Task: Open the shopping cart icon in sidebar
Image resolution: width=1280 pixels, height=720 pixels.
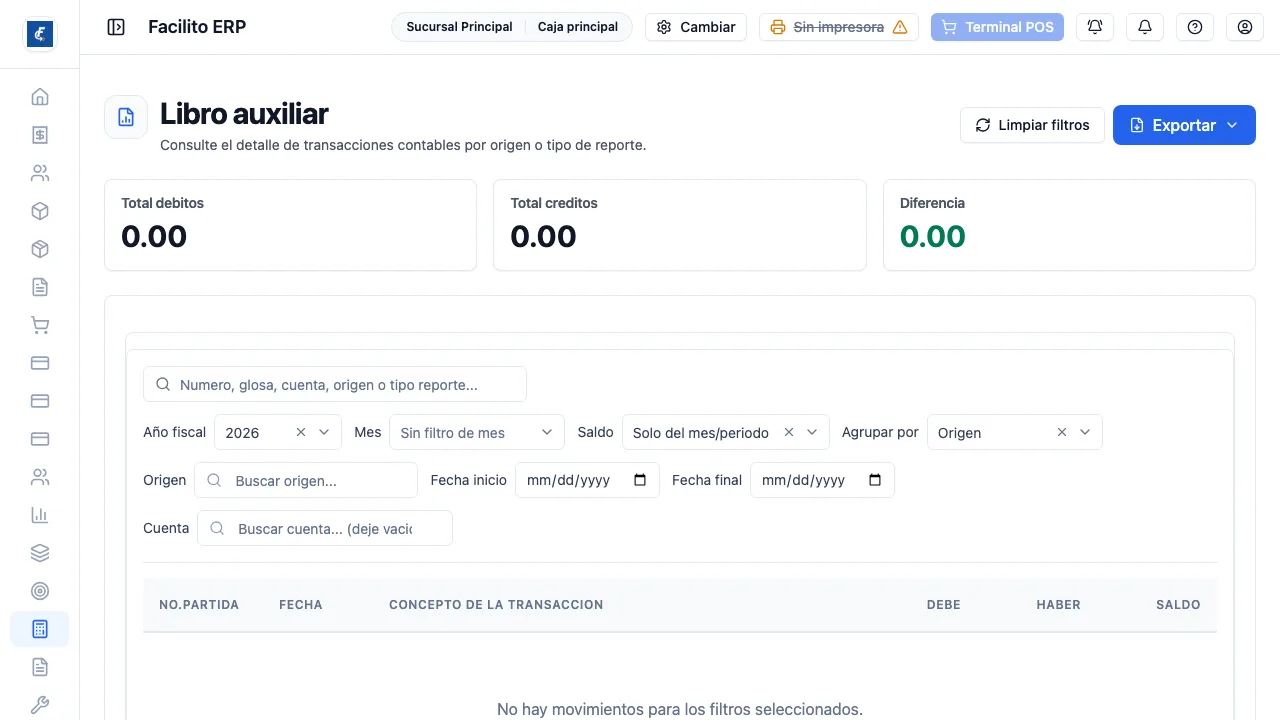Action: tap(40, 325)
